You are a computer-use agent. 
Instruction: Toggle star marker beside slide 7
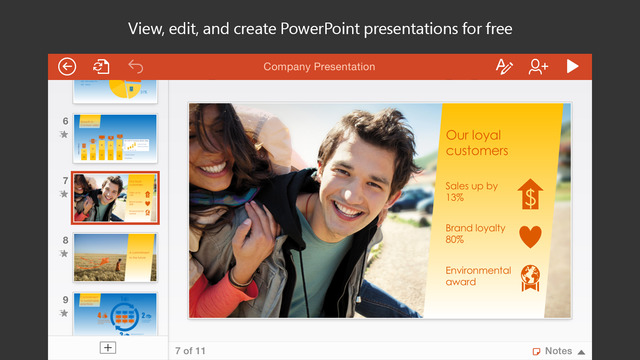pos(64,194)
